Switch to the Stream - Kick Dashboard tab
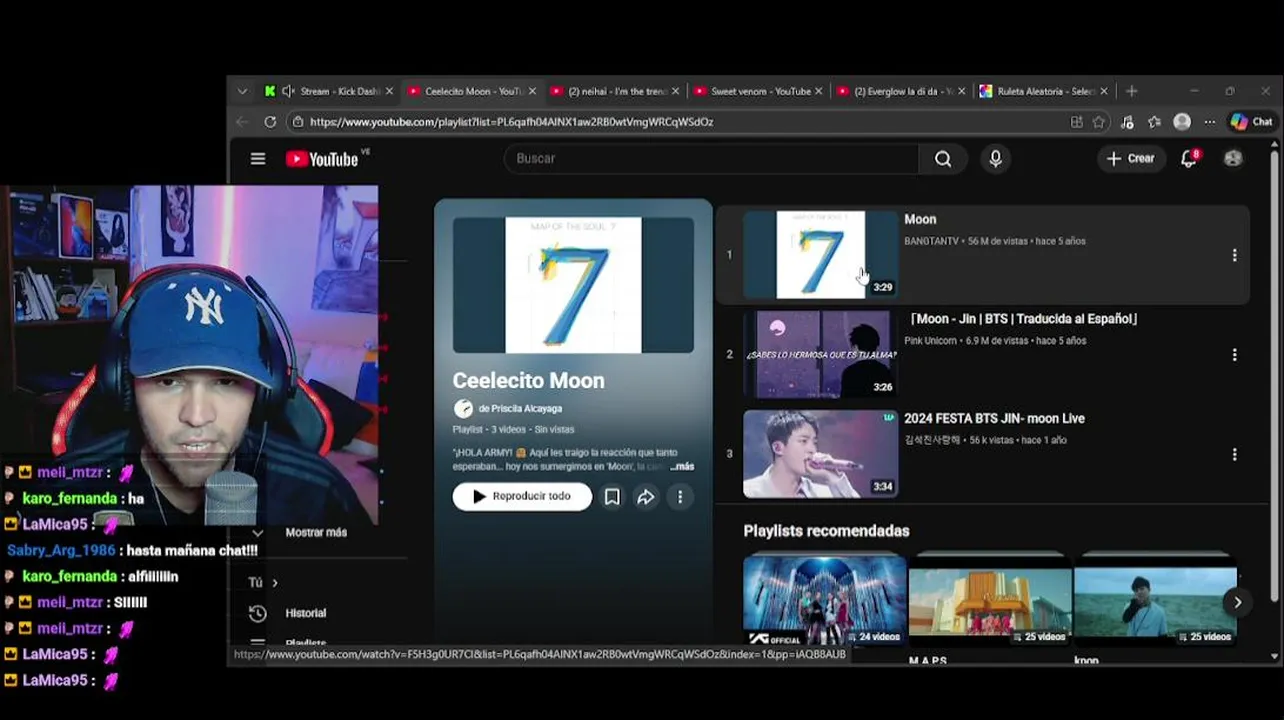This screenshot has width=1284, height=720. [330, 91]
